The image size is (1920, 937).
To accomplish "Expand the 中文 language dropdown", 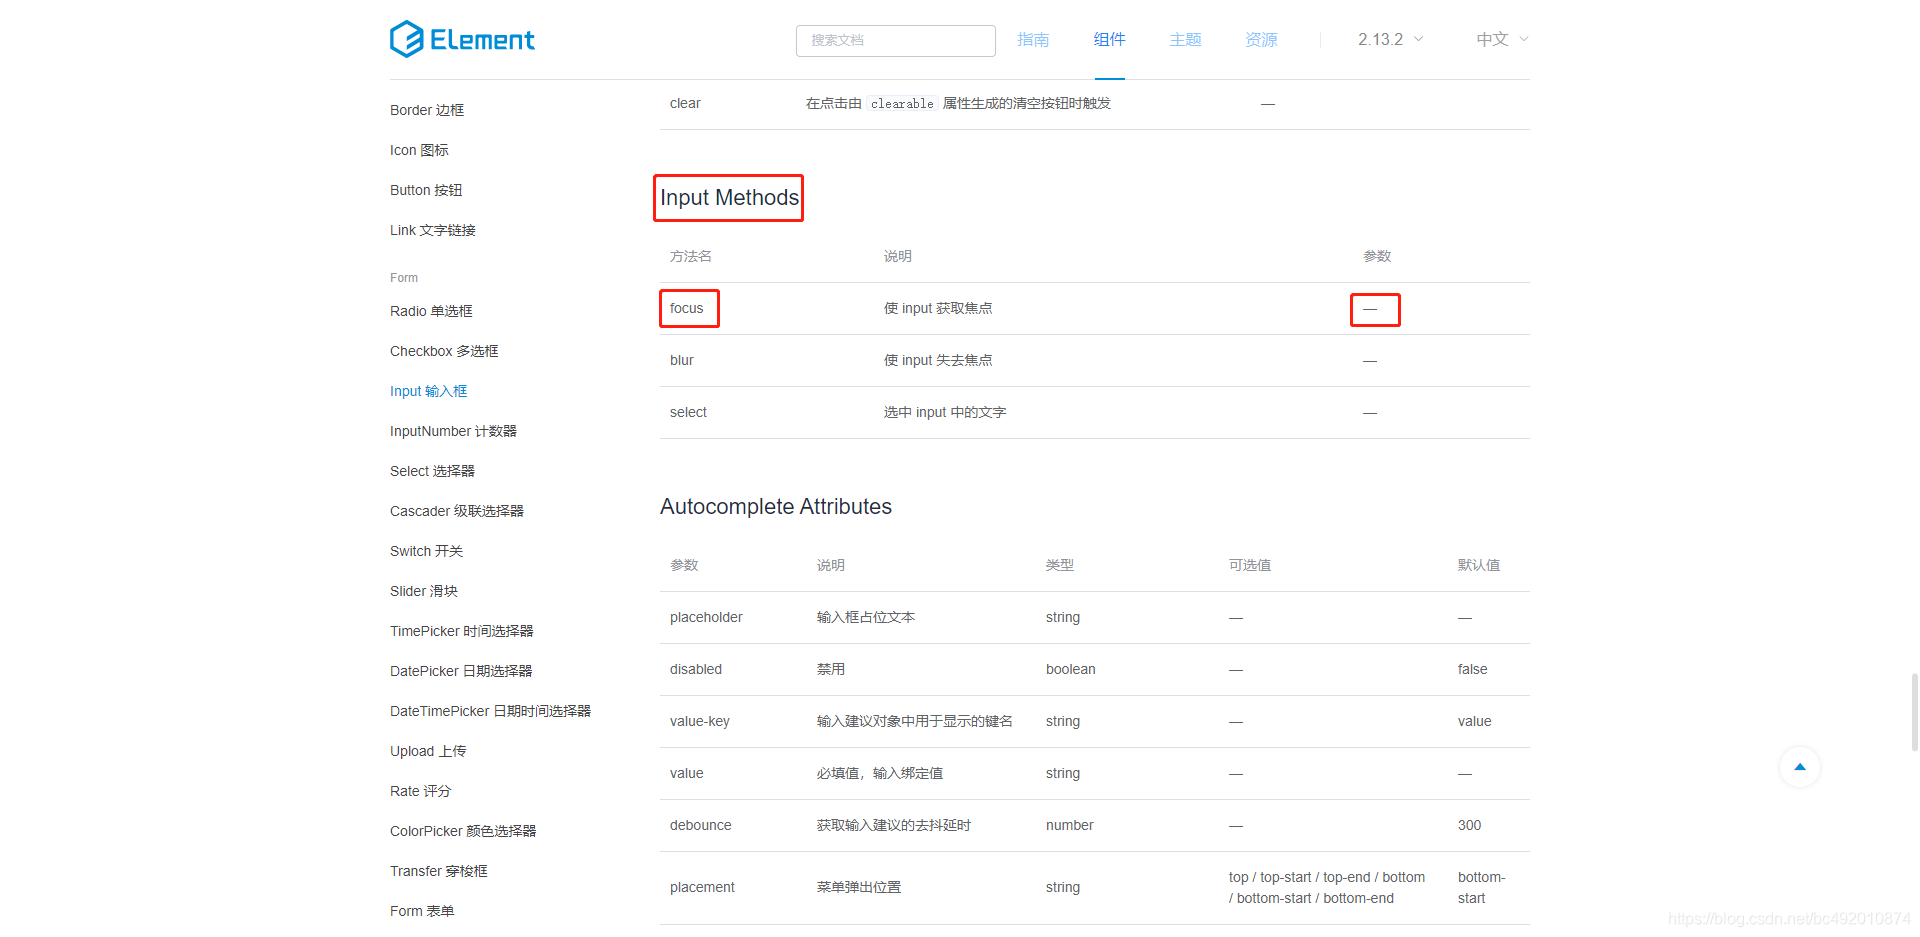I will click(x=1502, y=39).
